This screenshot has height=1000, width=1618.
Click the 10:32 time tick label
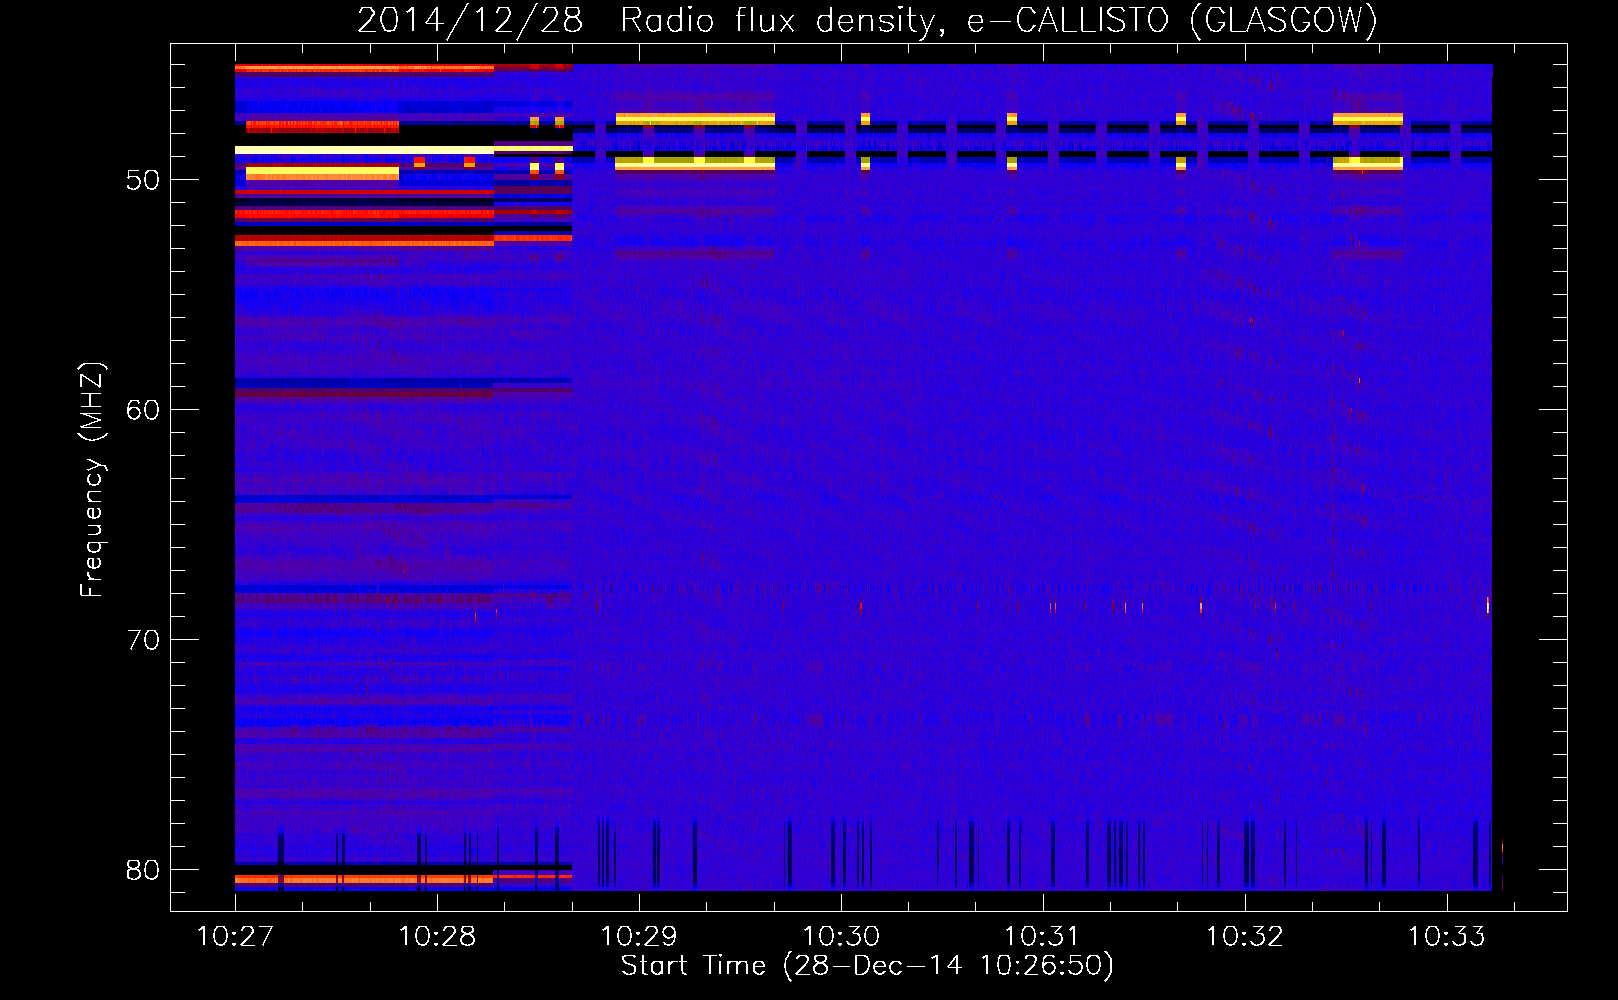1245,937
